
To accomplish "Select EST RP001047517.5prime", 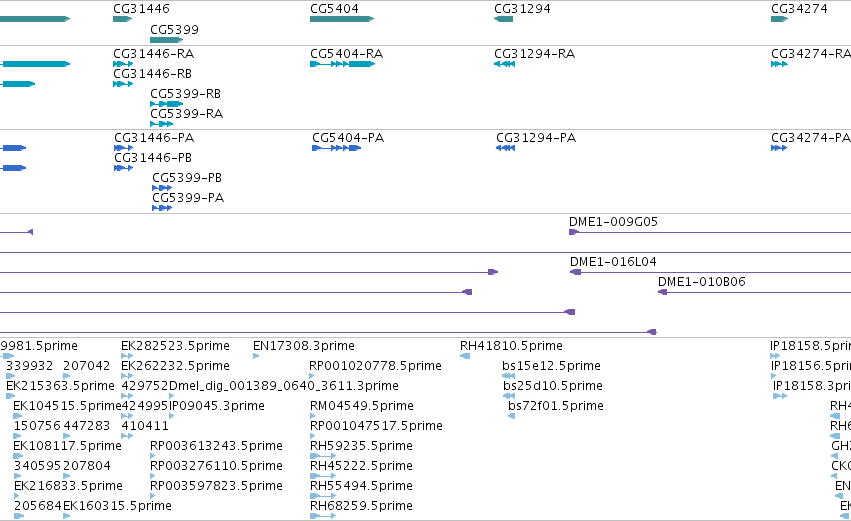I will (376, 427).
